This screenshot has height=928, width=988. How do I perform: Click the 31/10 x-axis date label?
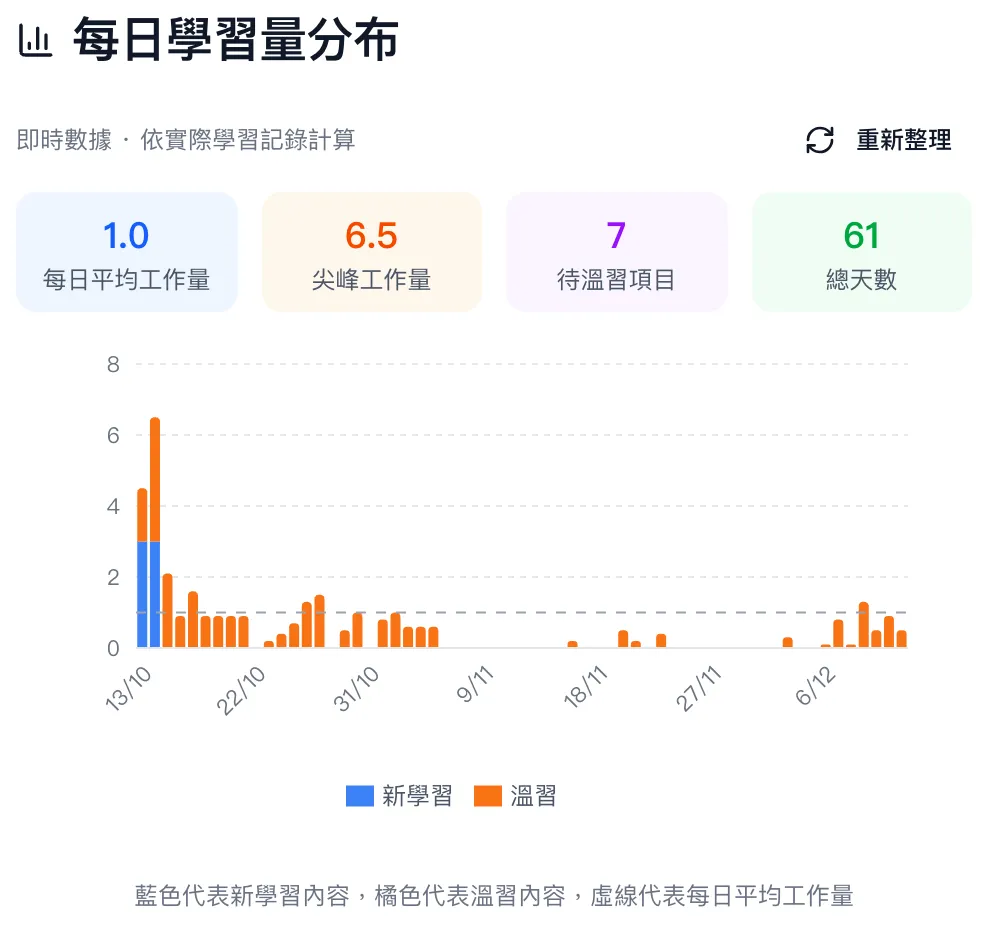357,689
